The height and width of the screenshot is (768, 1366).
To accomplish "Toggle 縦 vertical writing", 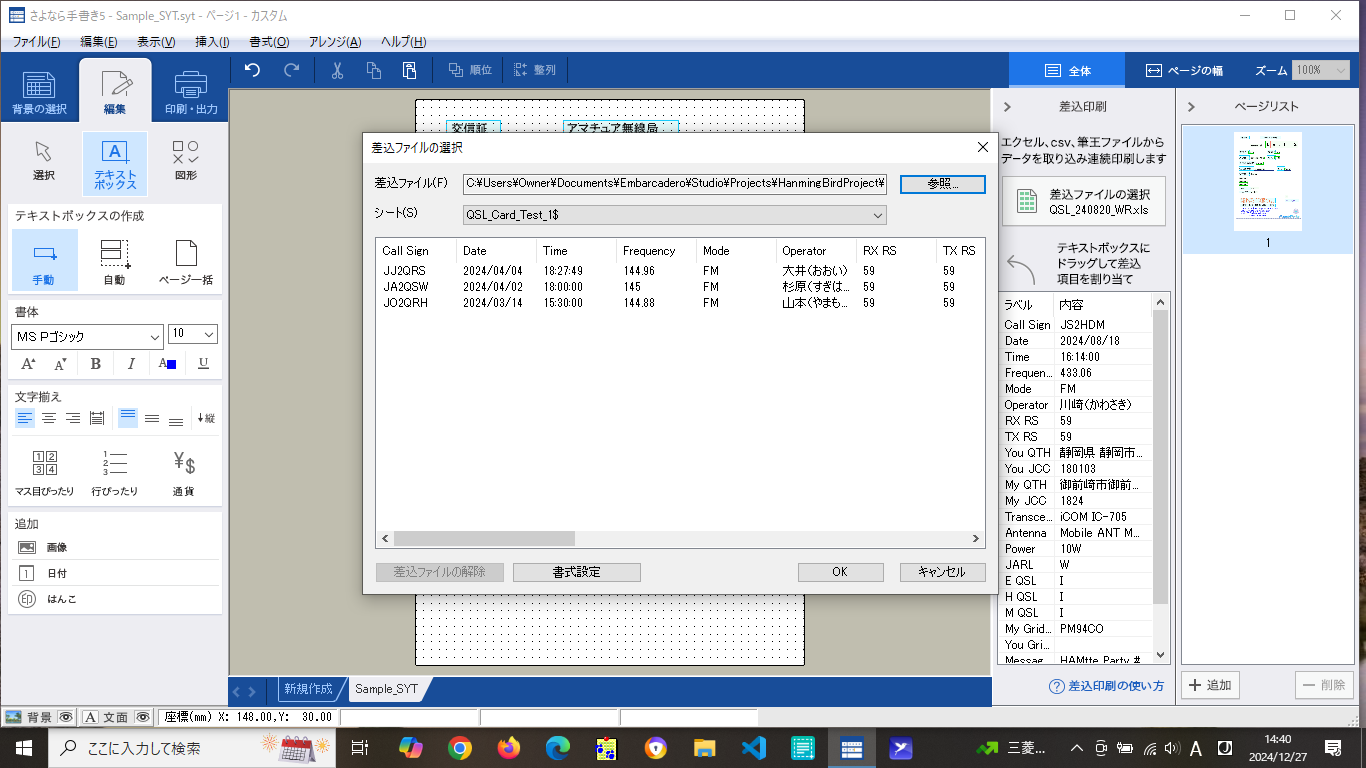I will point(205,418).
